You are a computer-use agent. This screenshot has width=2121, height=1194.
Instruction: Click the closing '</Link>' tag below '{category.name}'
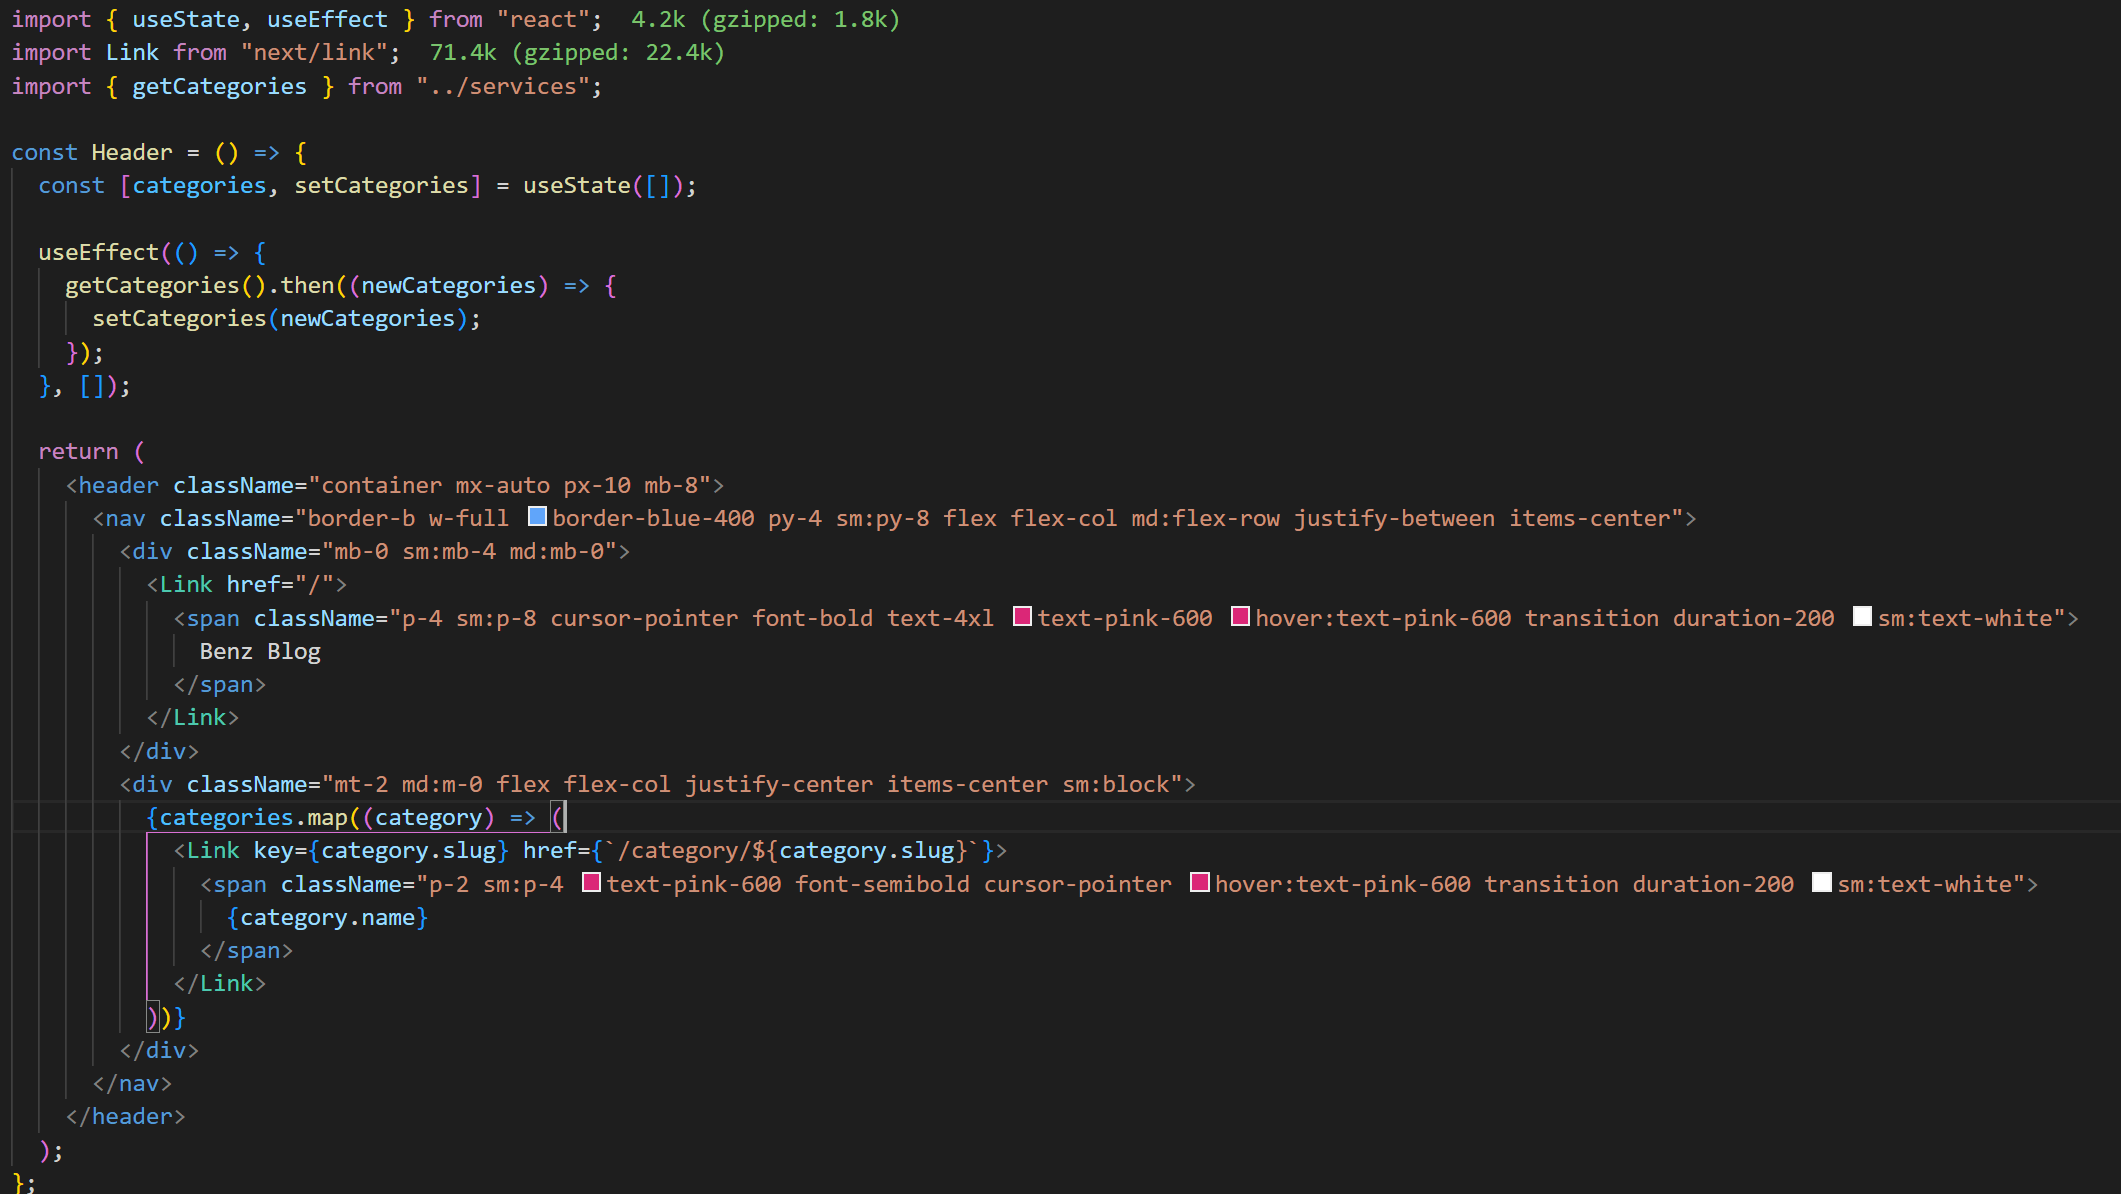coord(219,984)
